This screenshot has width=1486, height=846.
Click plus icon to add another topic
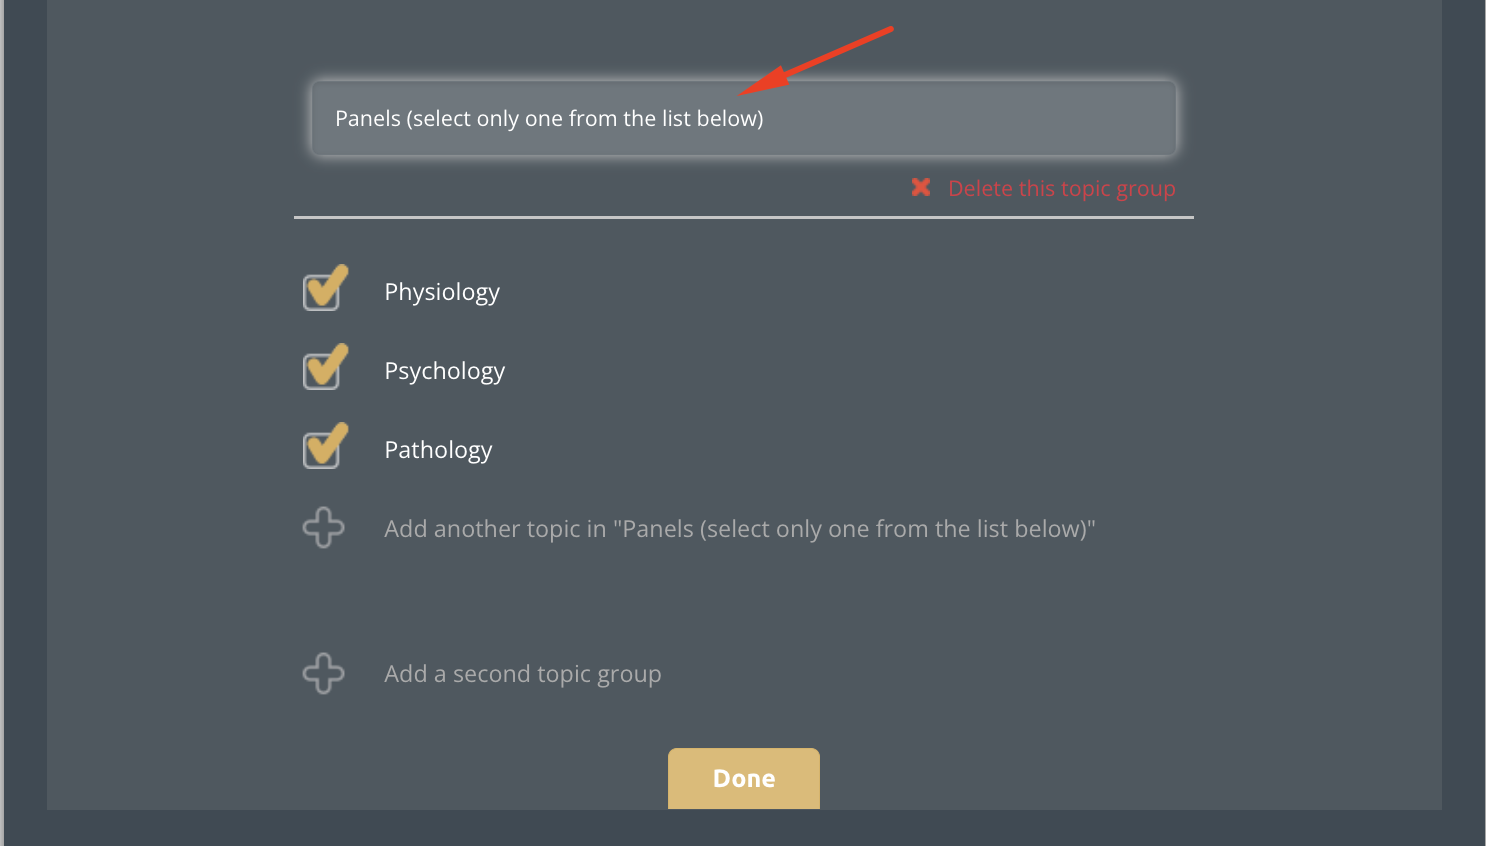(x=324, y=527)
